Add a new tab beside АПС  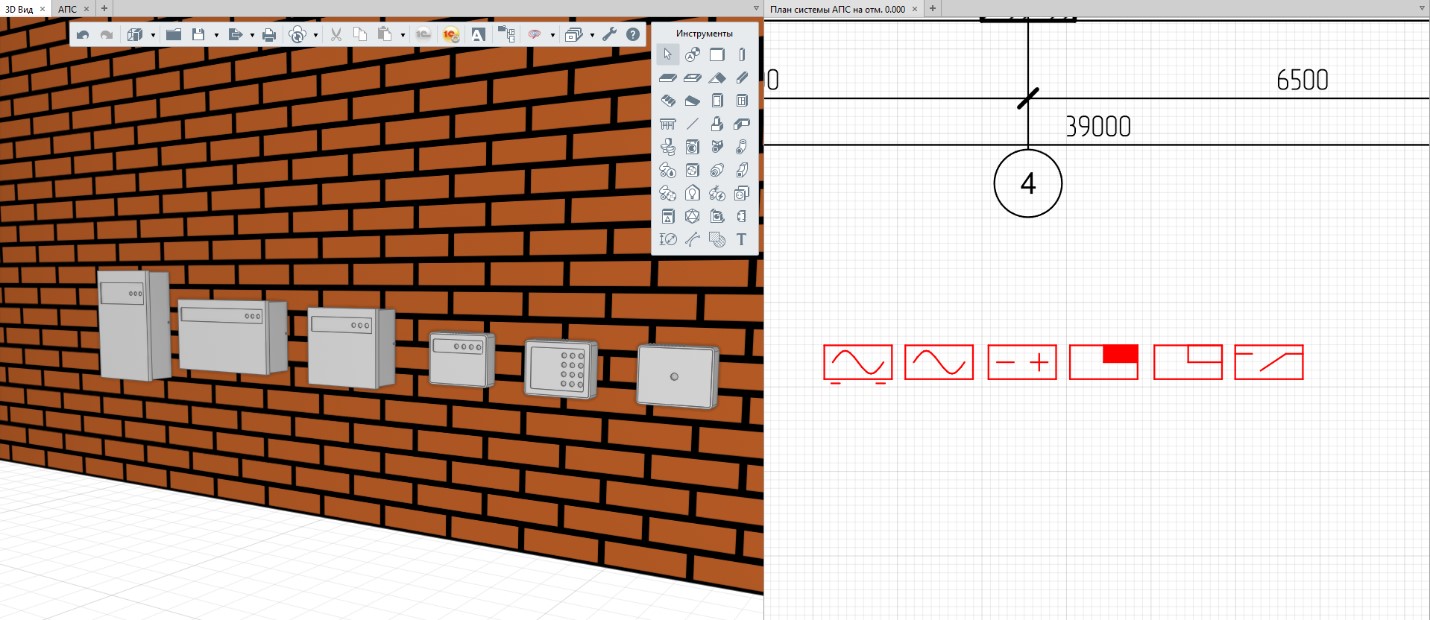(x=104, y=8)
